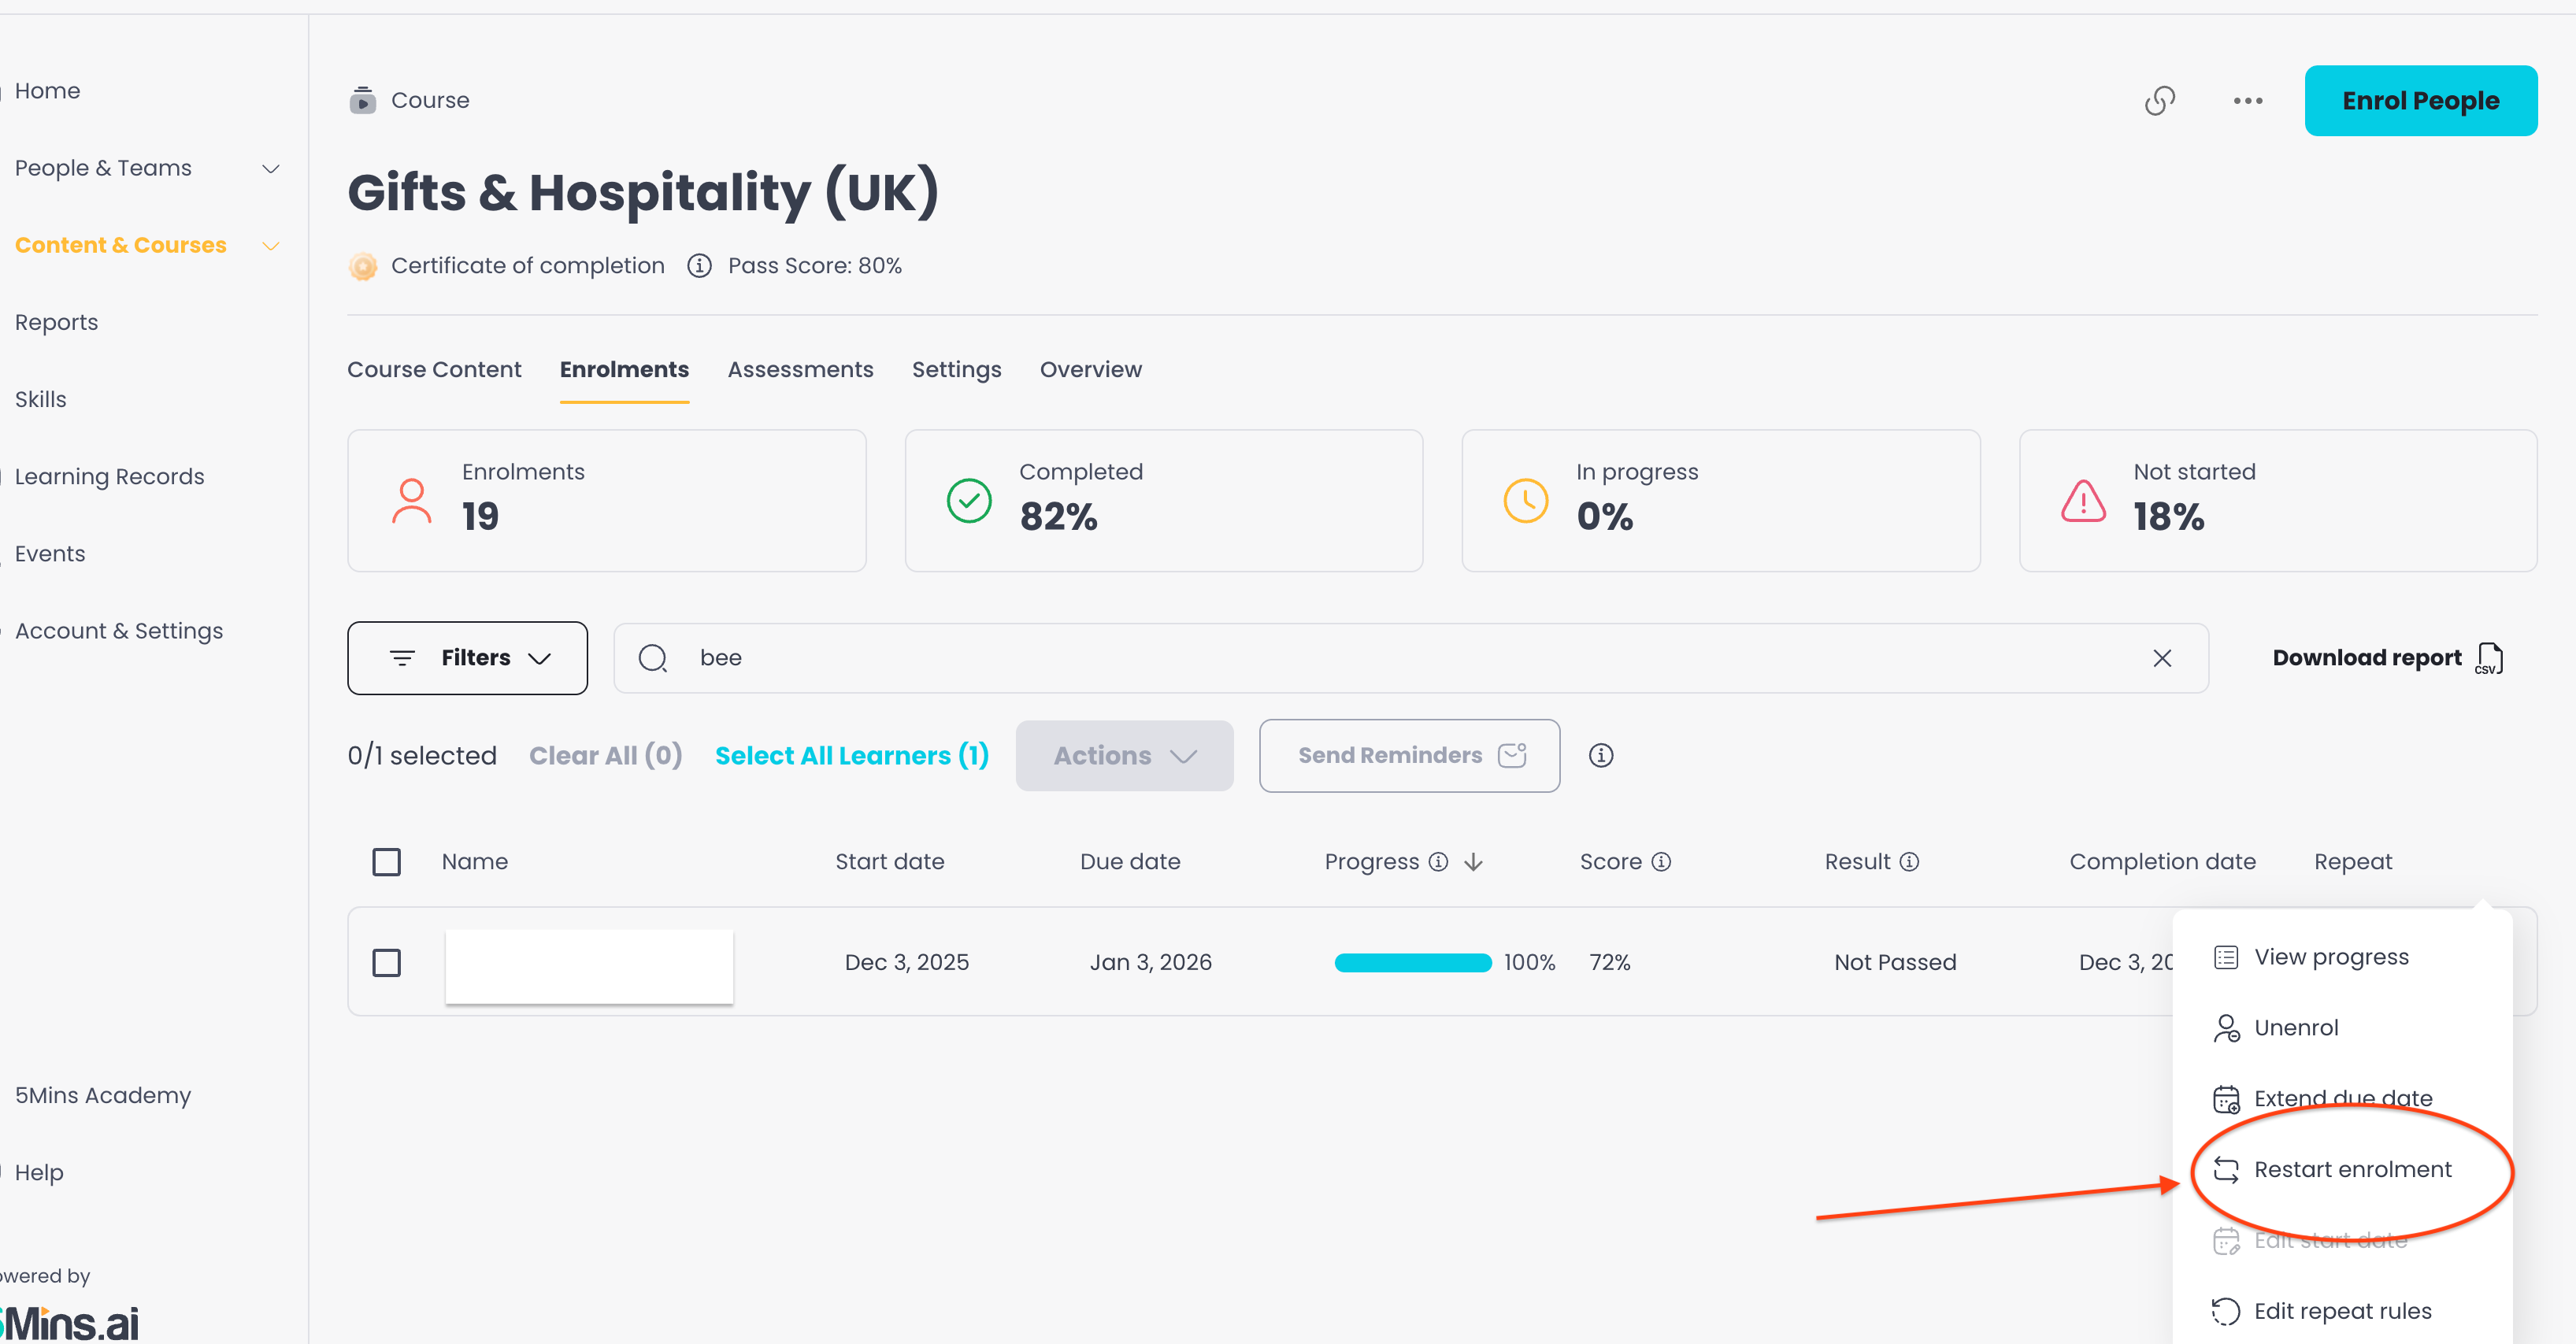Expand the People & Teams sidebar section
This screenshot has height=1344, width=2576.
click(270, 169)
